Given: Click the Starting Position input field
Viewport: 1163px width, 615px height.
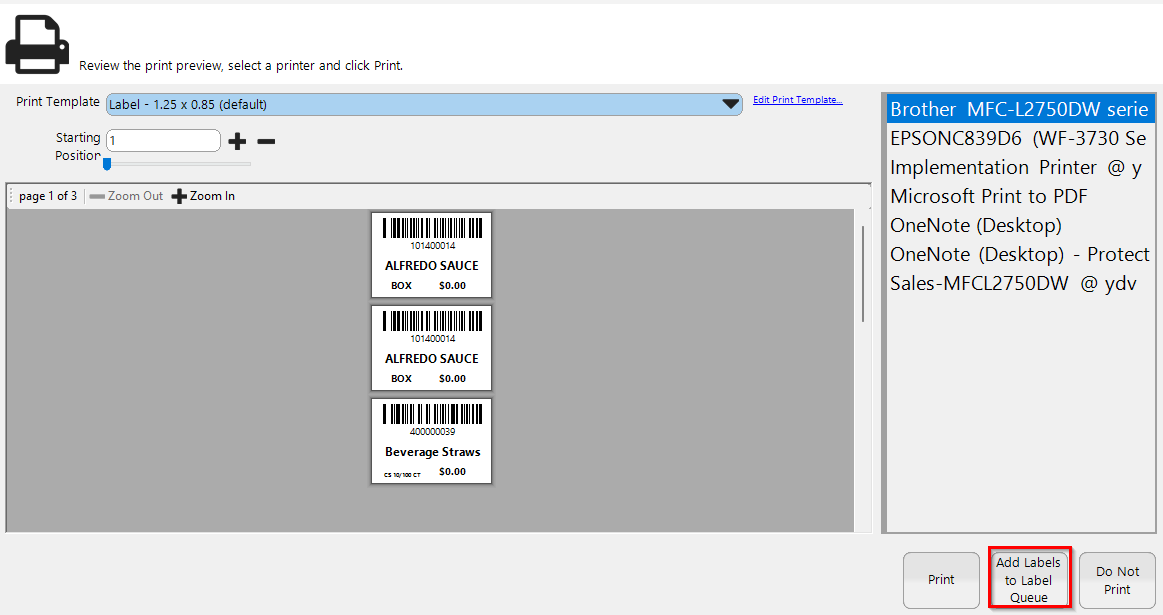Looking at the screenshot, I should (162, 141).
